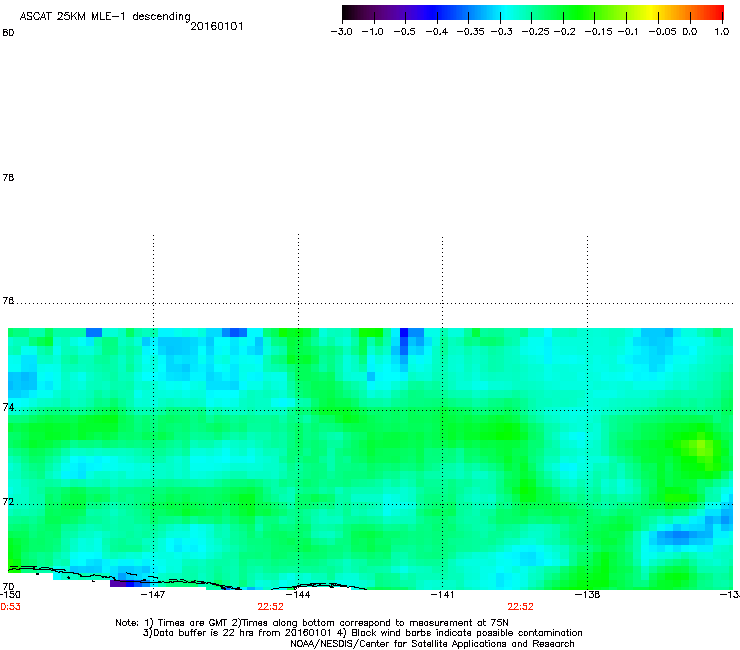Click the -144 longitude axis label

tap(298, 594)
